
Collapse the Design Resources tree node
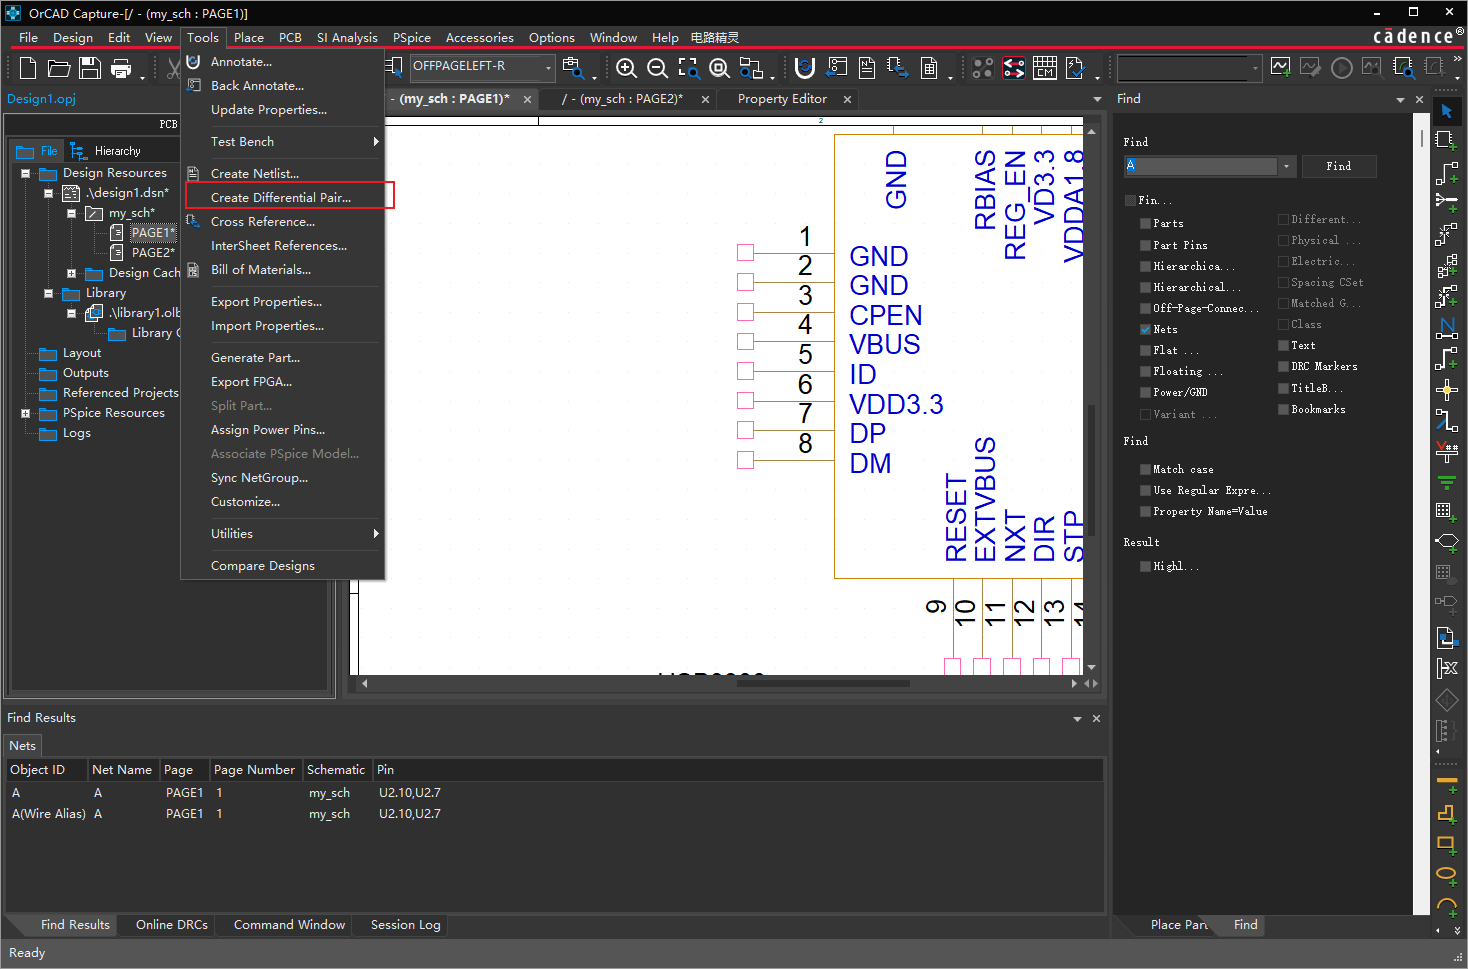pos(25,173)
